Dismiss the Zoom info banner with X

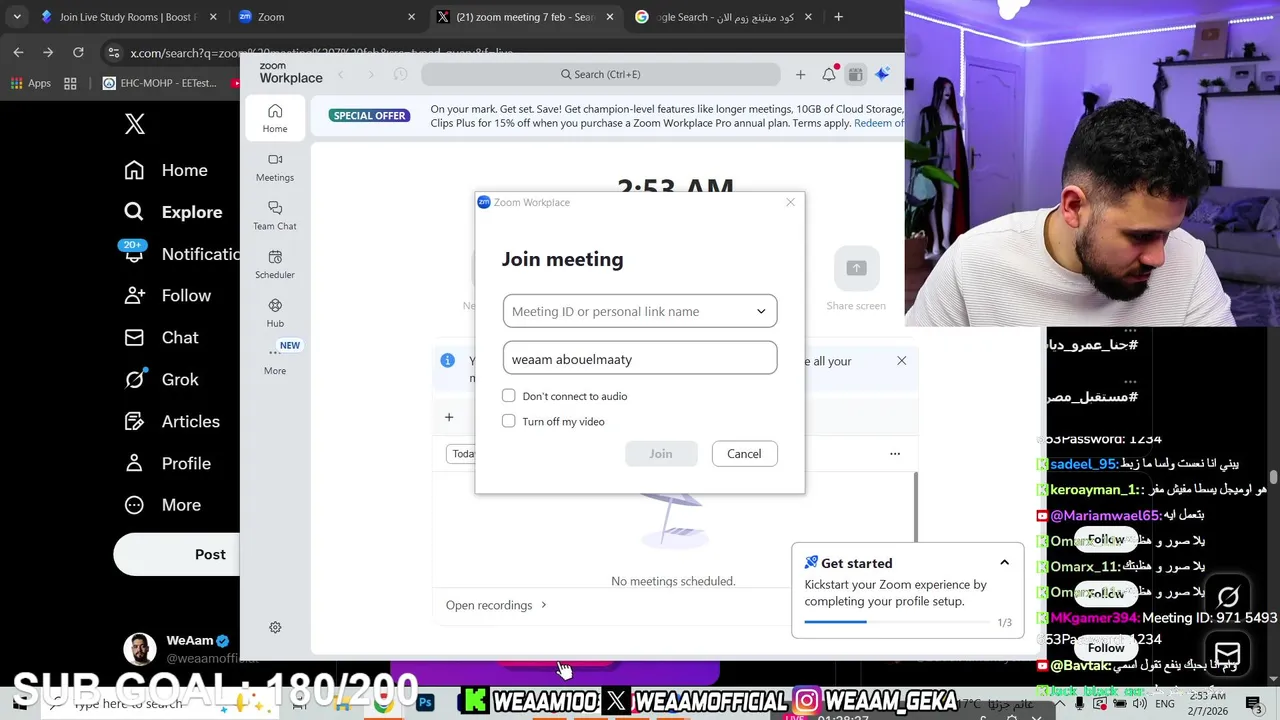(x=901, y=360)
